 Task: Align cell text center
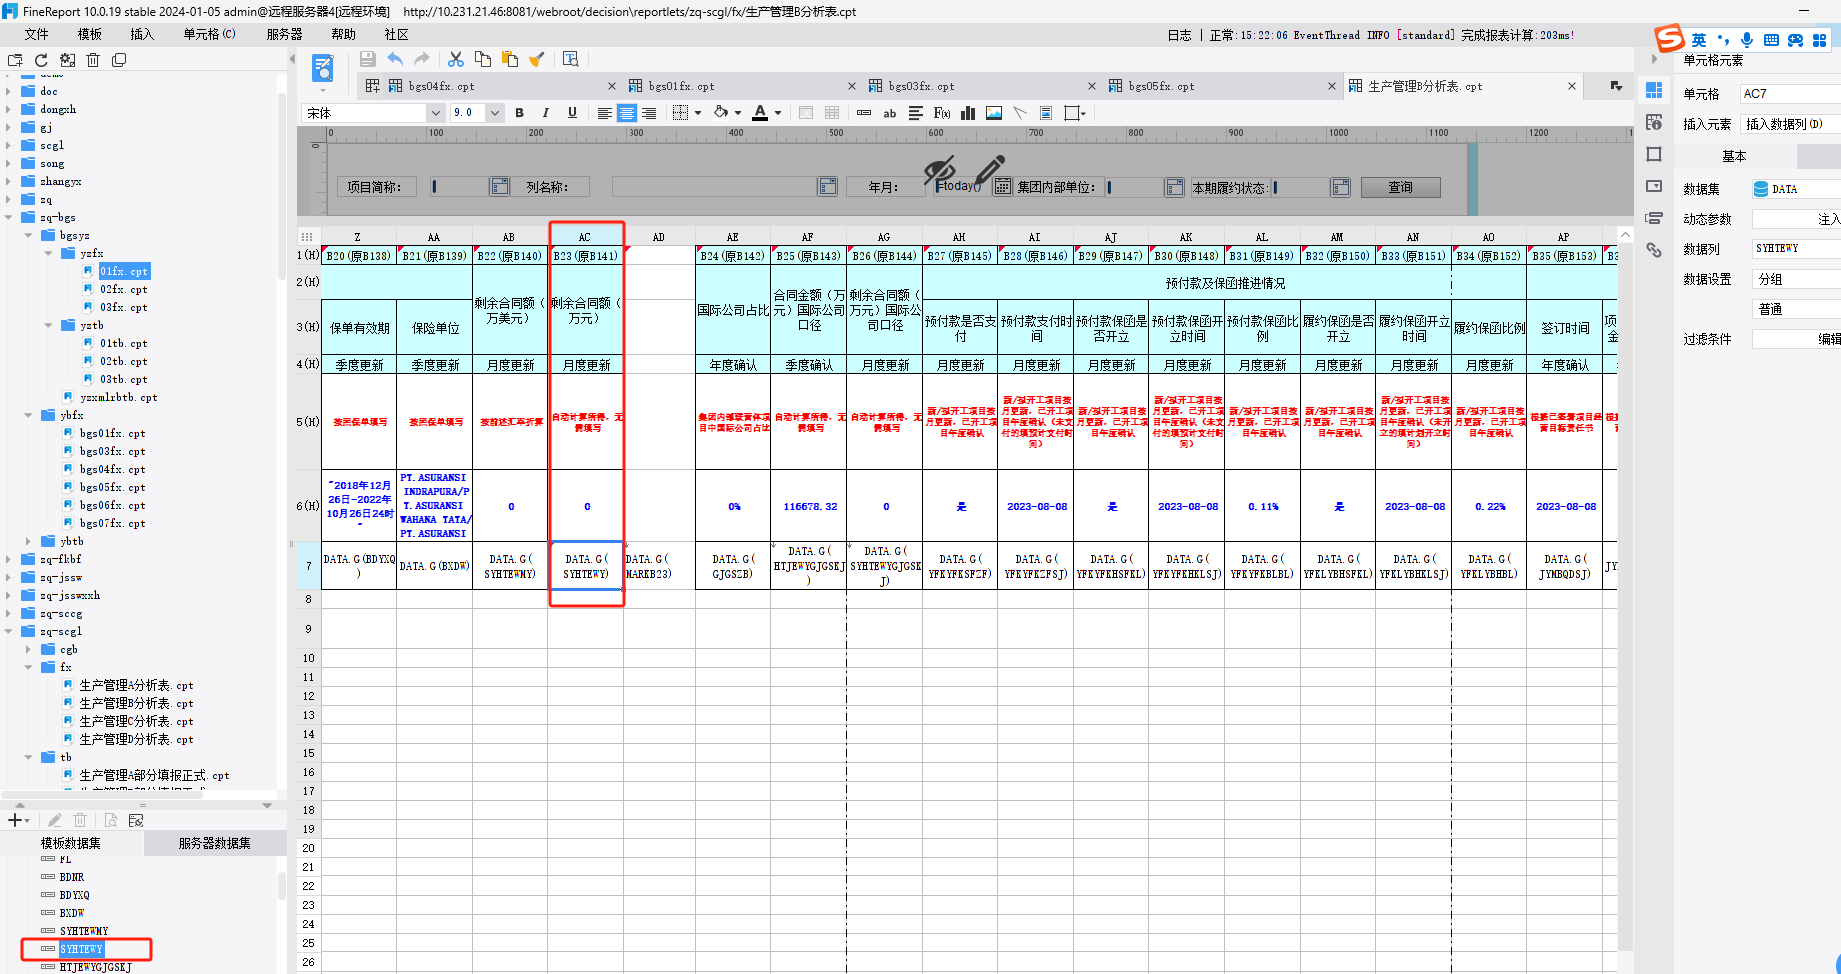click(627, 113)
